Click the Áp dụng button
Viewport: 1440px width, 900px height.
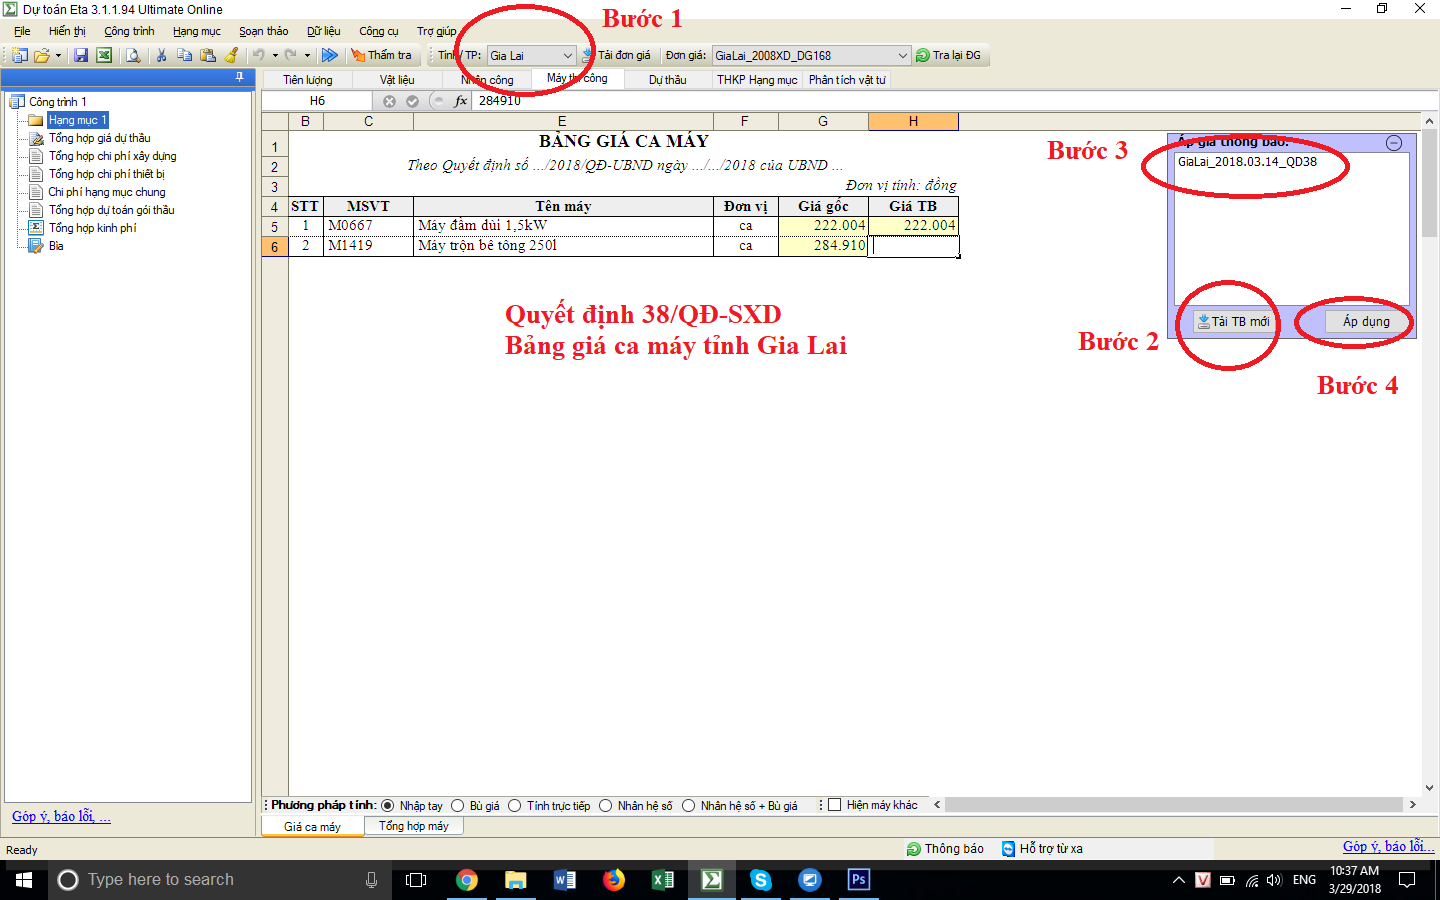[1366, 322]
